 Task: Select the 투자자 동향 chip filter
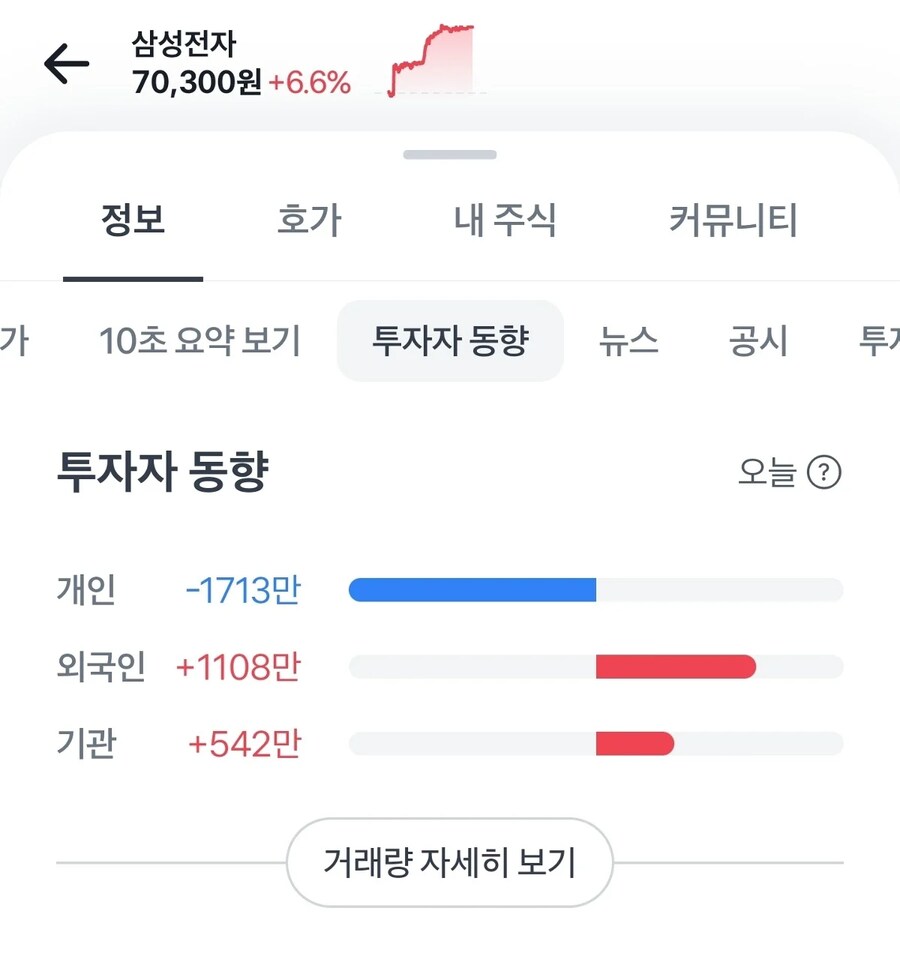[449, 341]
